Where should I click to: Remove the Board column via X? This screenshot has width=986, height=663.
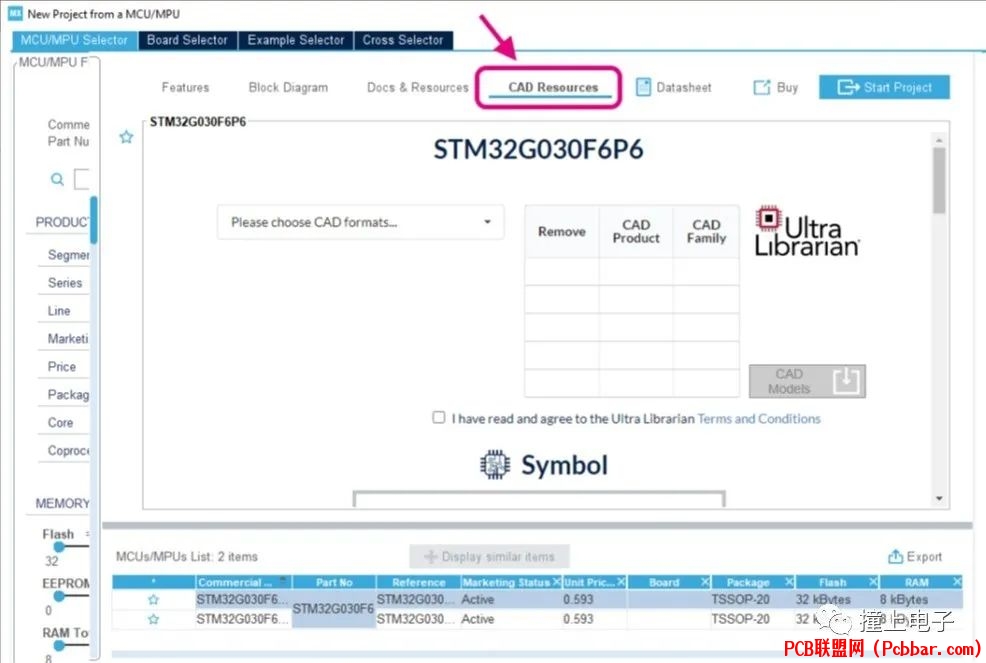pos(705,582)
